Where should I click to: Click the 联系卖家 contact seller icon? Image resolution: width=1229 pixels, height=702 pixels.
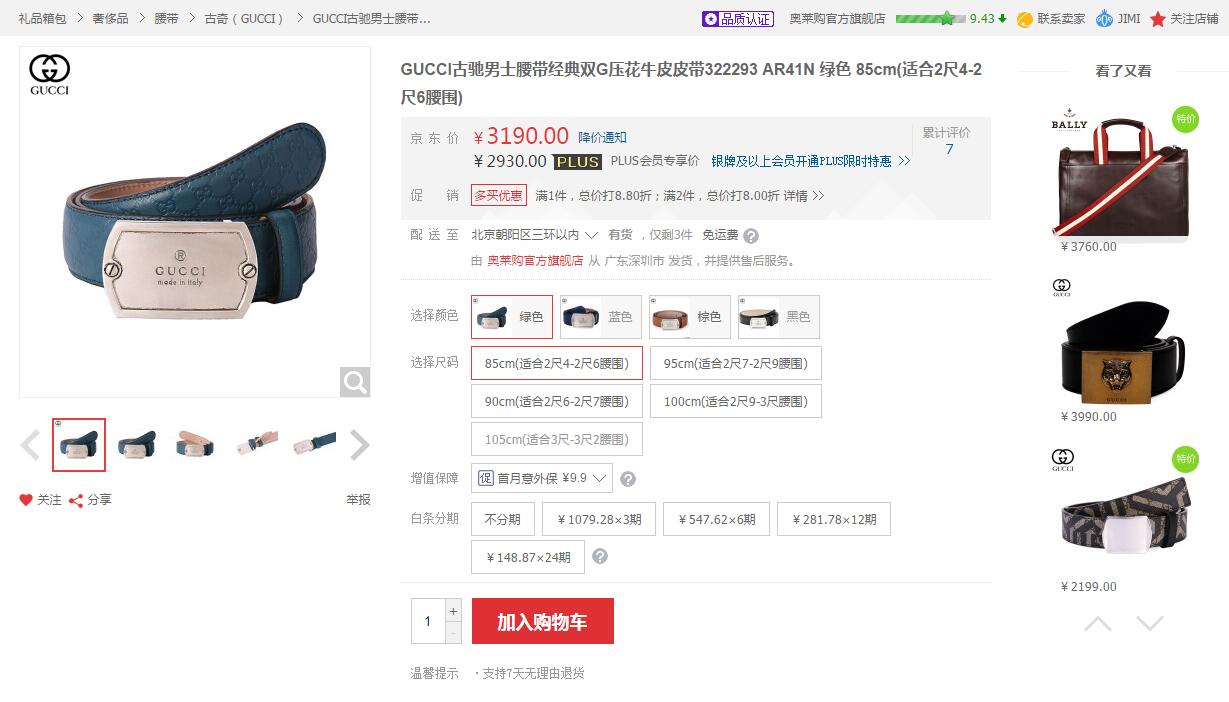1025,19
